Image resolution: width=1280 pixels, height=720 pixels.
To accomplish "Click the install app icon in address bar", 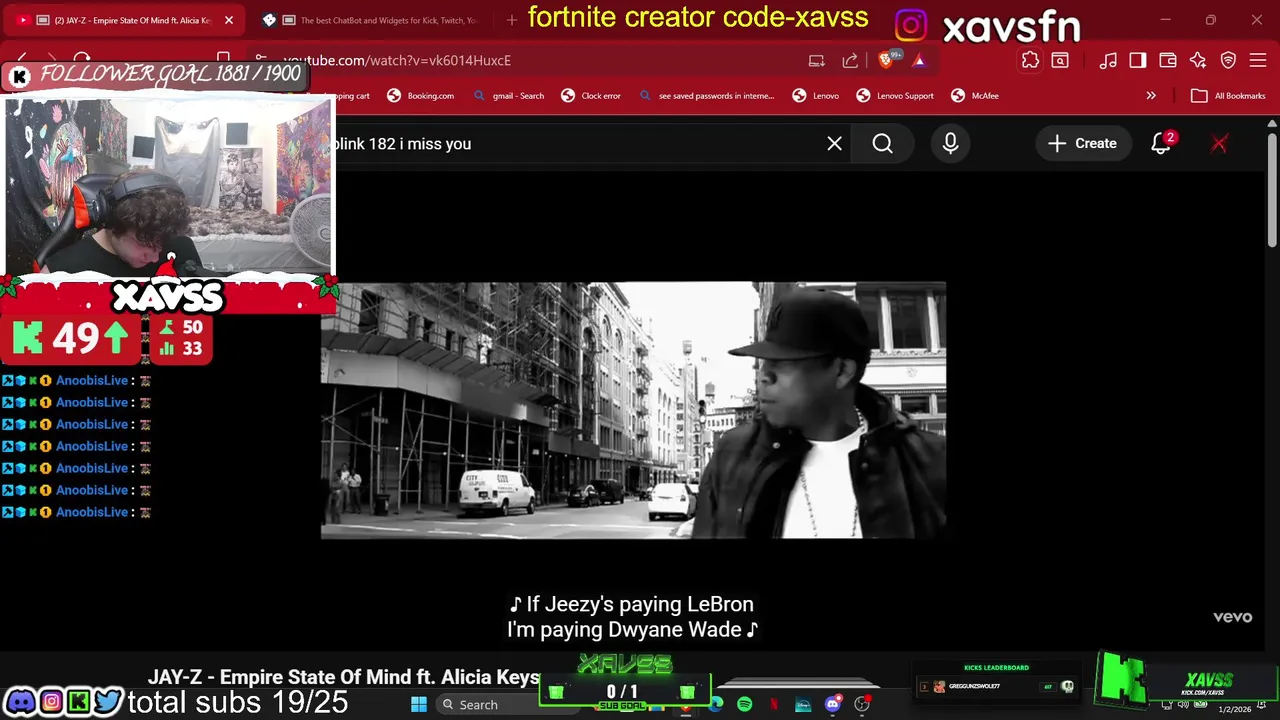I will coord(817,60).
